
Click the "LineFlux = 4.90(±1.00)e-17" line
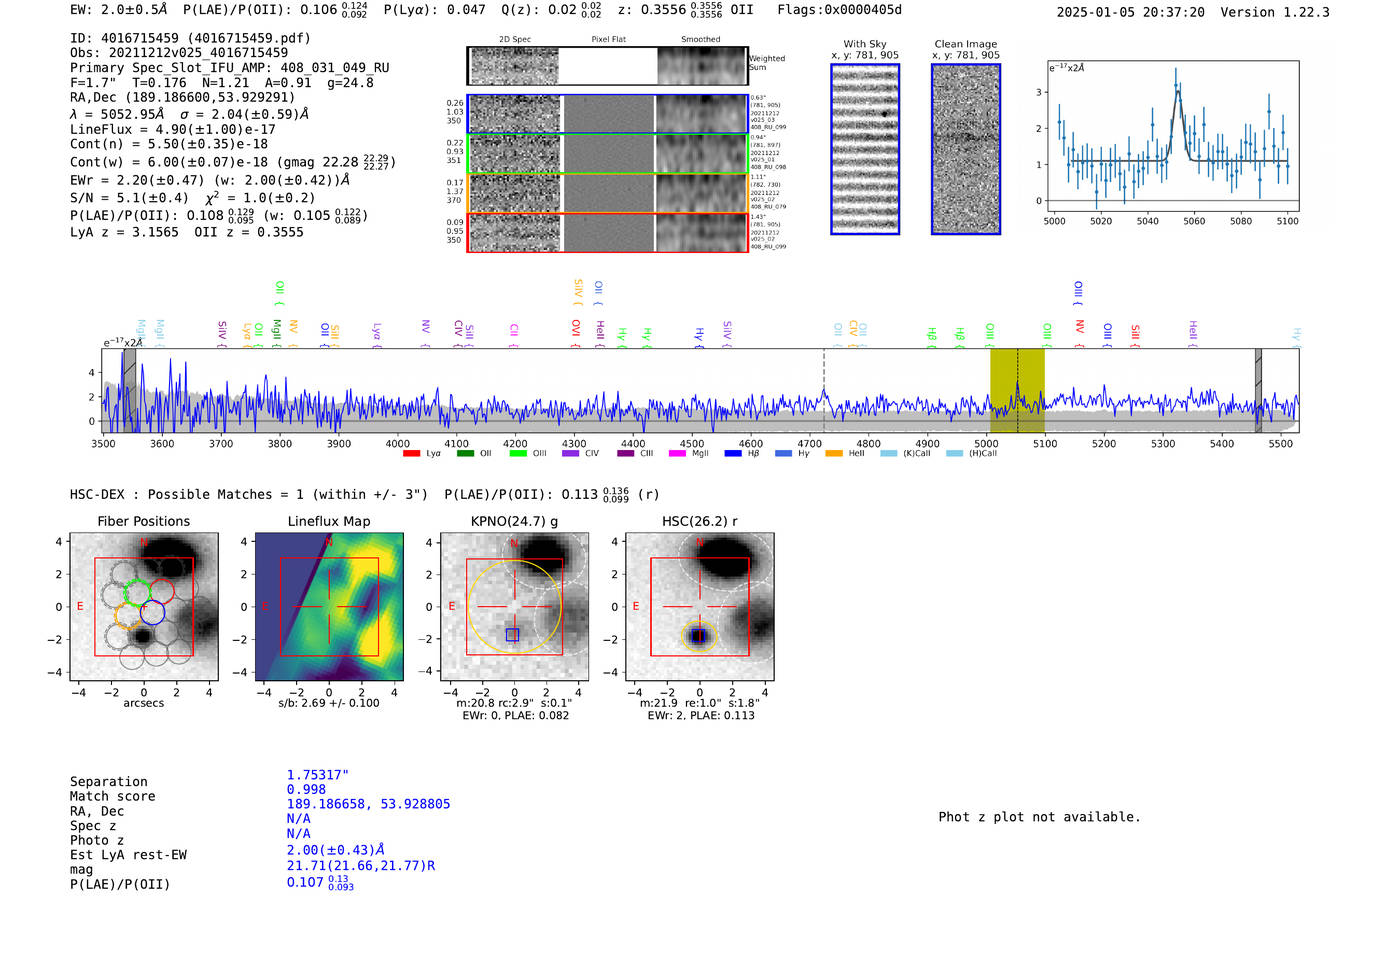click(173, 129)
